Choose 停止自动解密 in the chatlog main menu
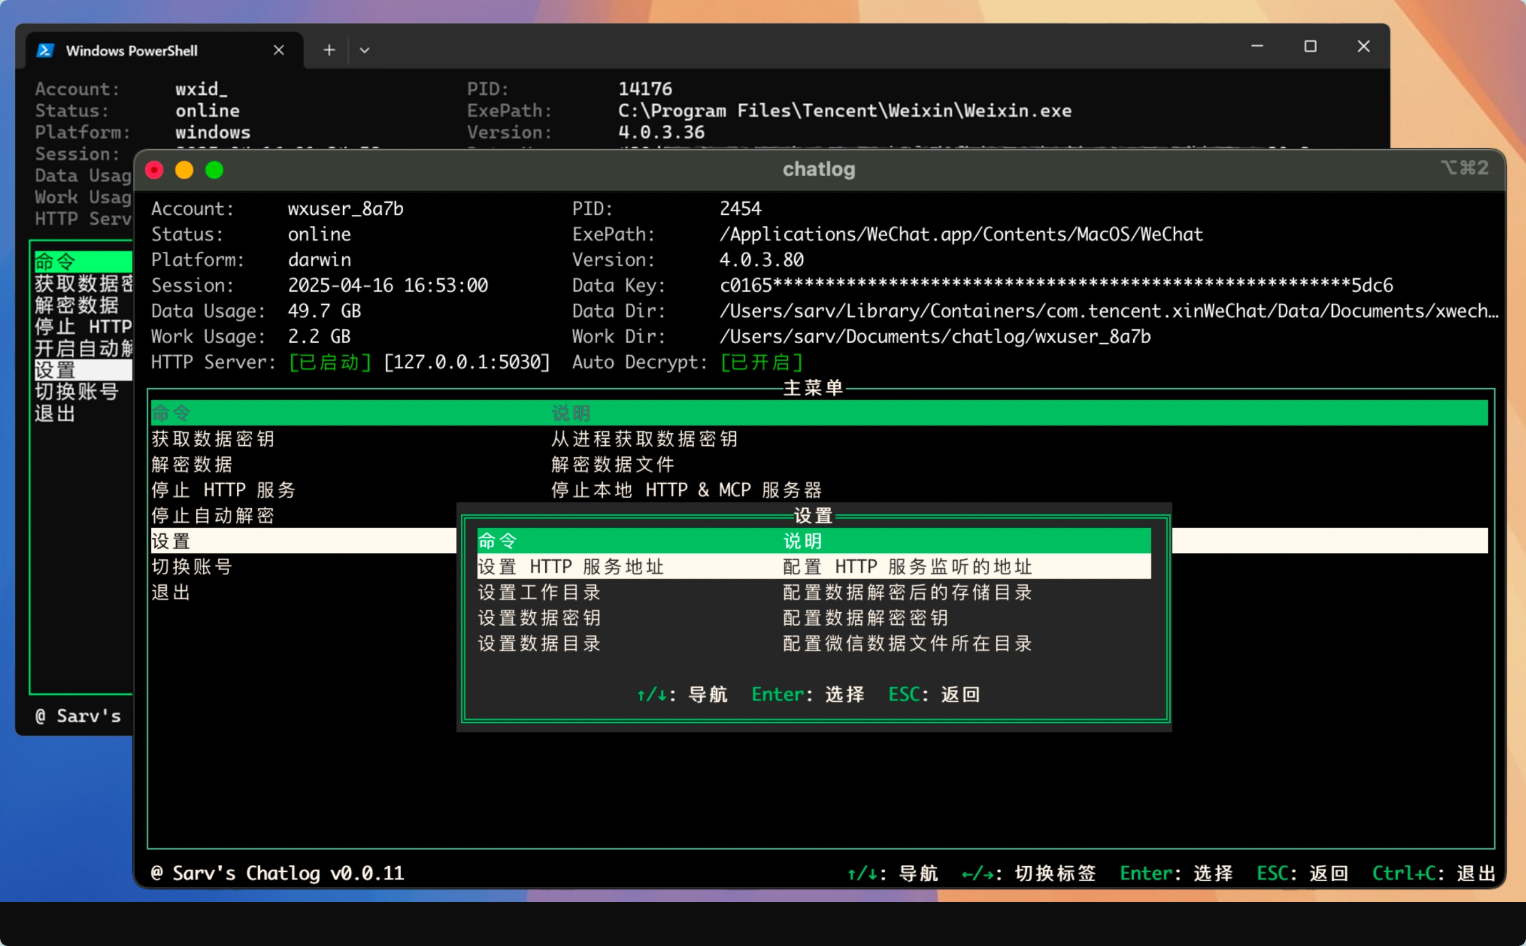1526x946 pixels. pos(213,516)
